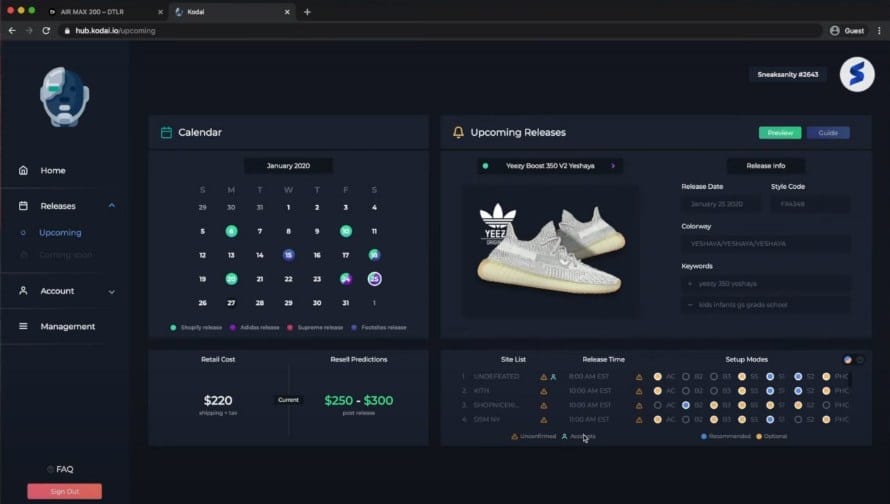Select SS mode for DSM NY
Viewport: 890px width, 504px height.
click(742, 419)
